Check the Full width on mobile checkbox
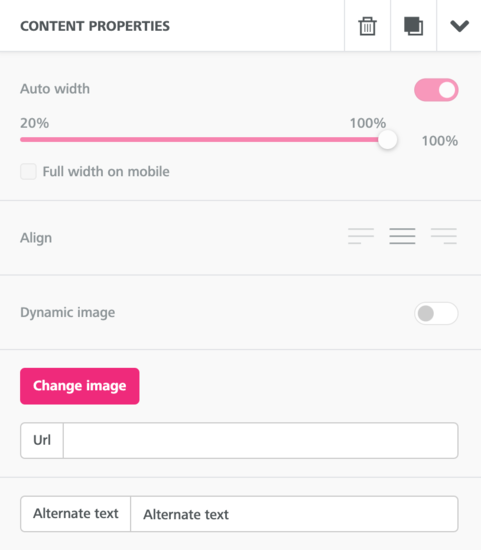Image resolution: width=481 pixels, height=550 pixels. tap(28, 172)
